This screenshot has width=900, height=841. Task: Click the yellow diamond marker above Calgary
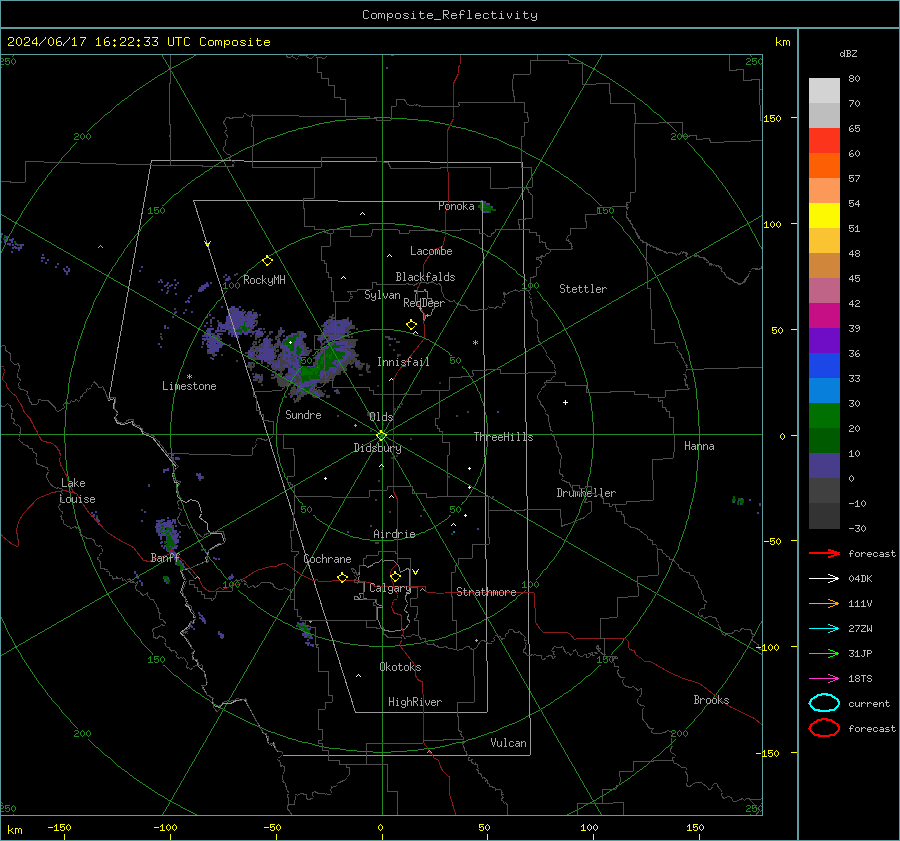click(395, 576)
